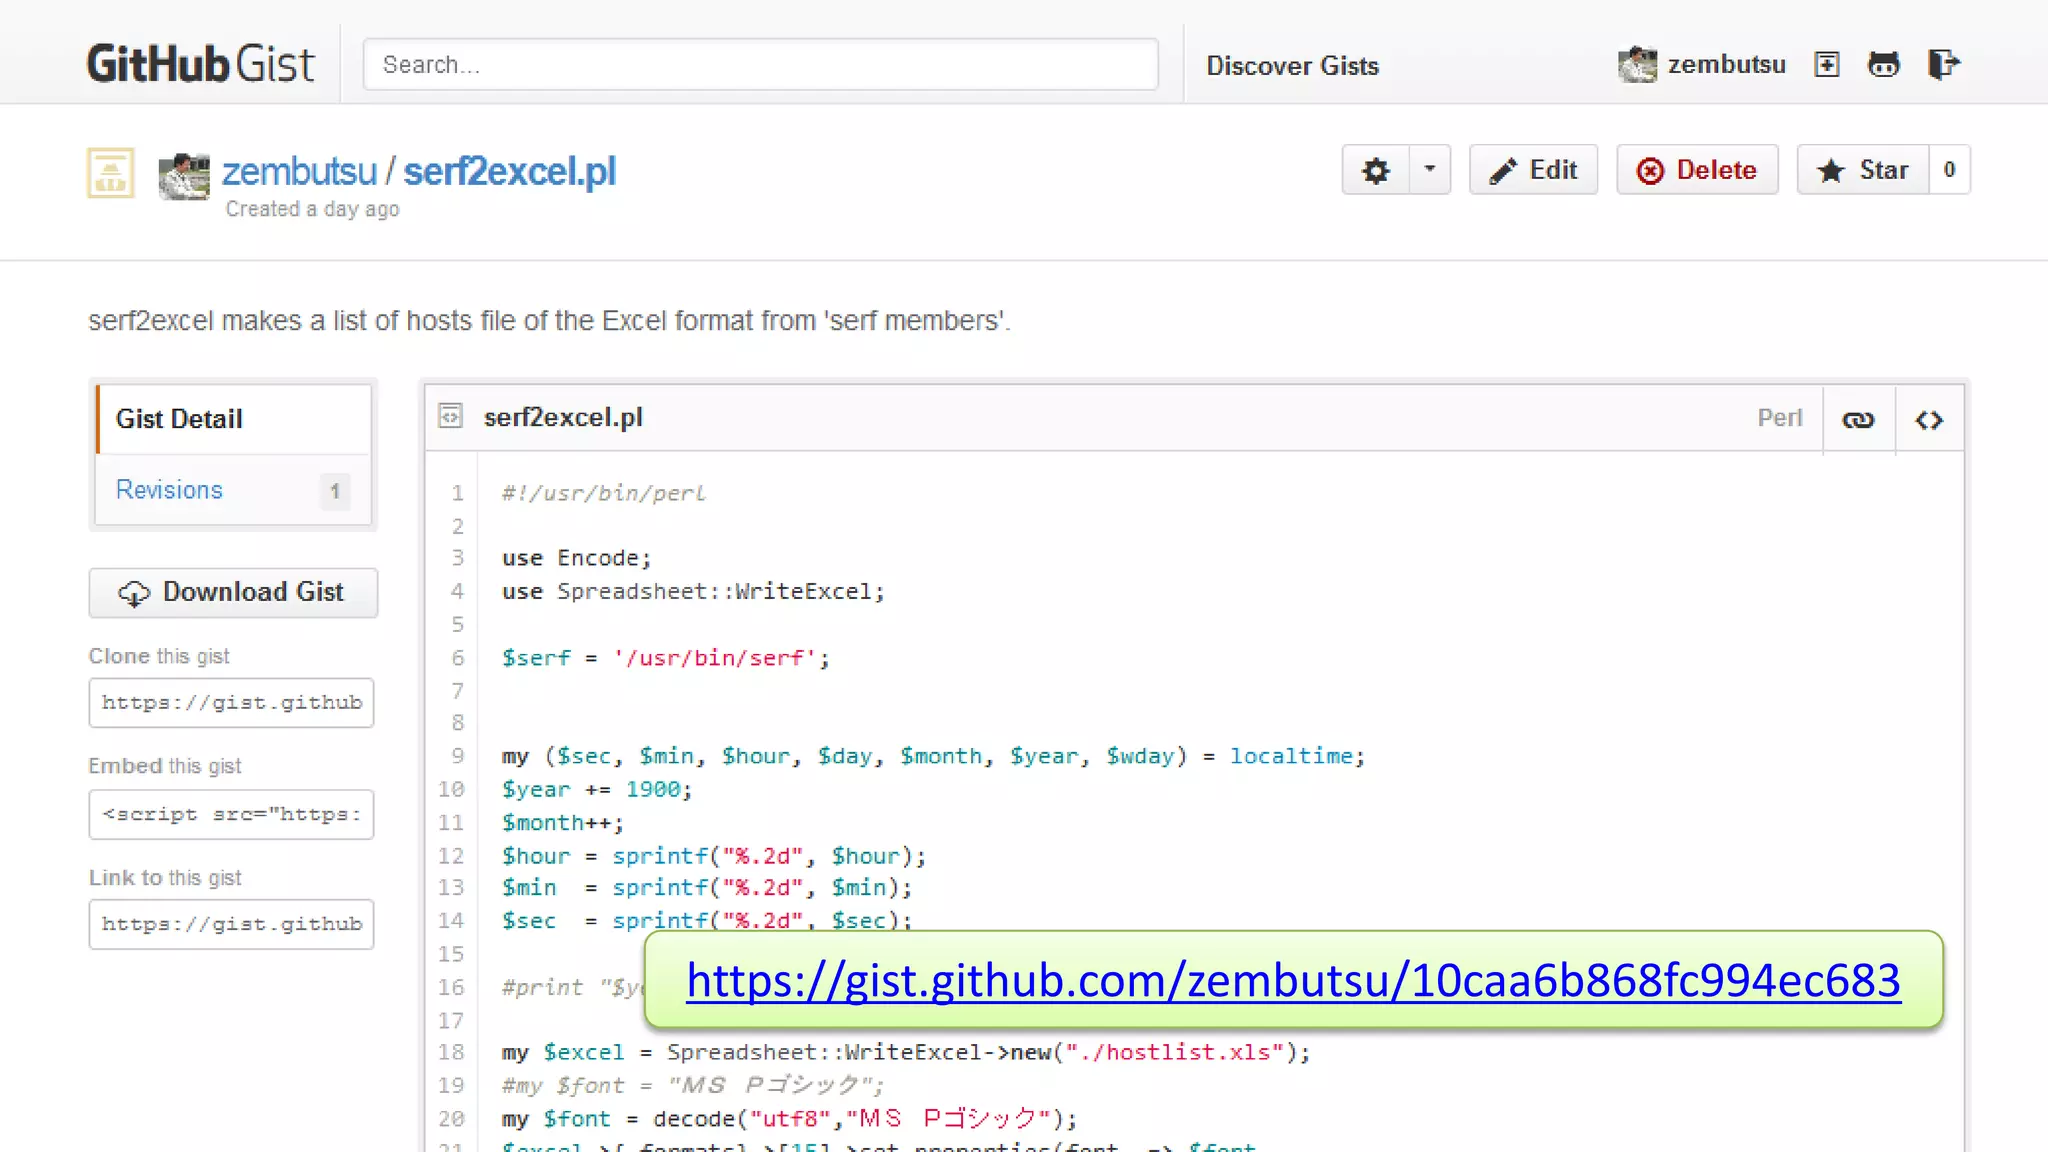2048x1152 pixels.
Task: Click the permalink chain icon
Action: pos(1858,420)
